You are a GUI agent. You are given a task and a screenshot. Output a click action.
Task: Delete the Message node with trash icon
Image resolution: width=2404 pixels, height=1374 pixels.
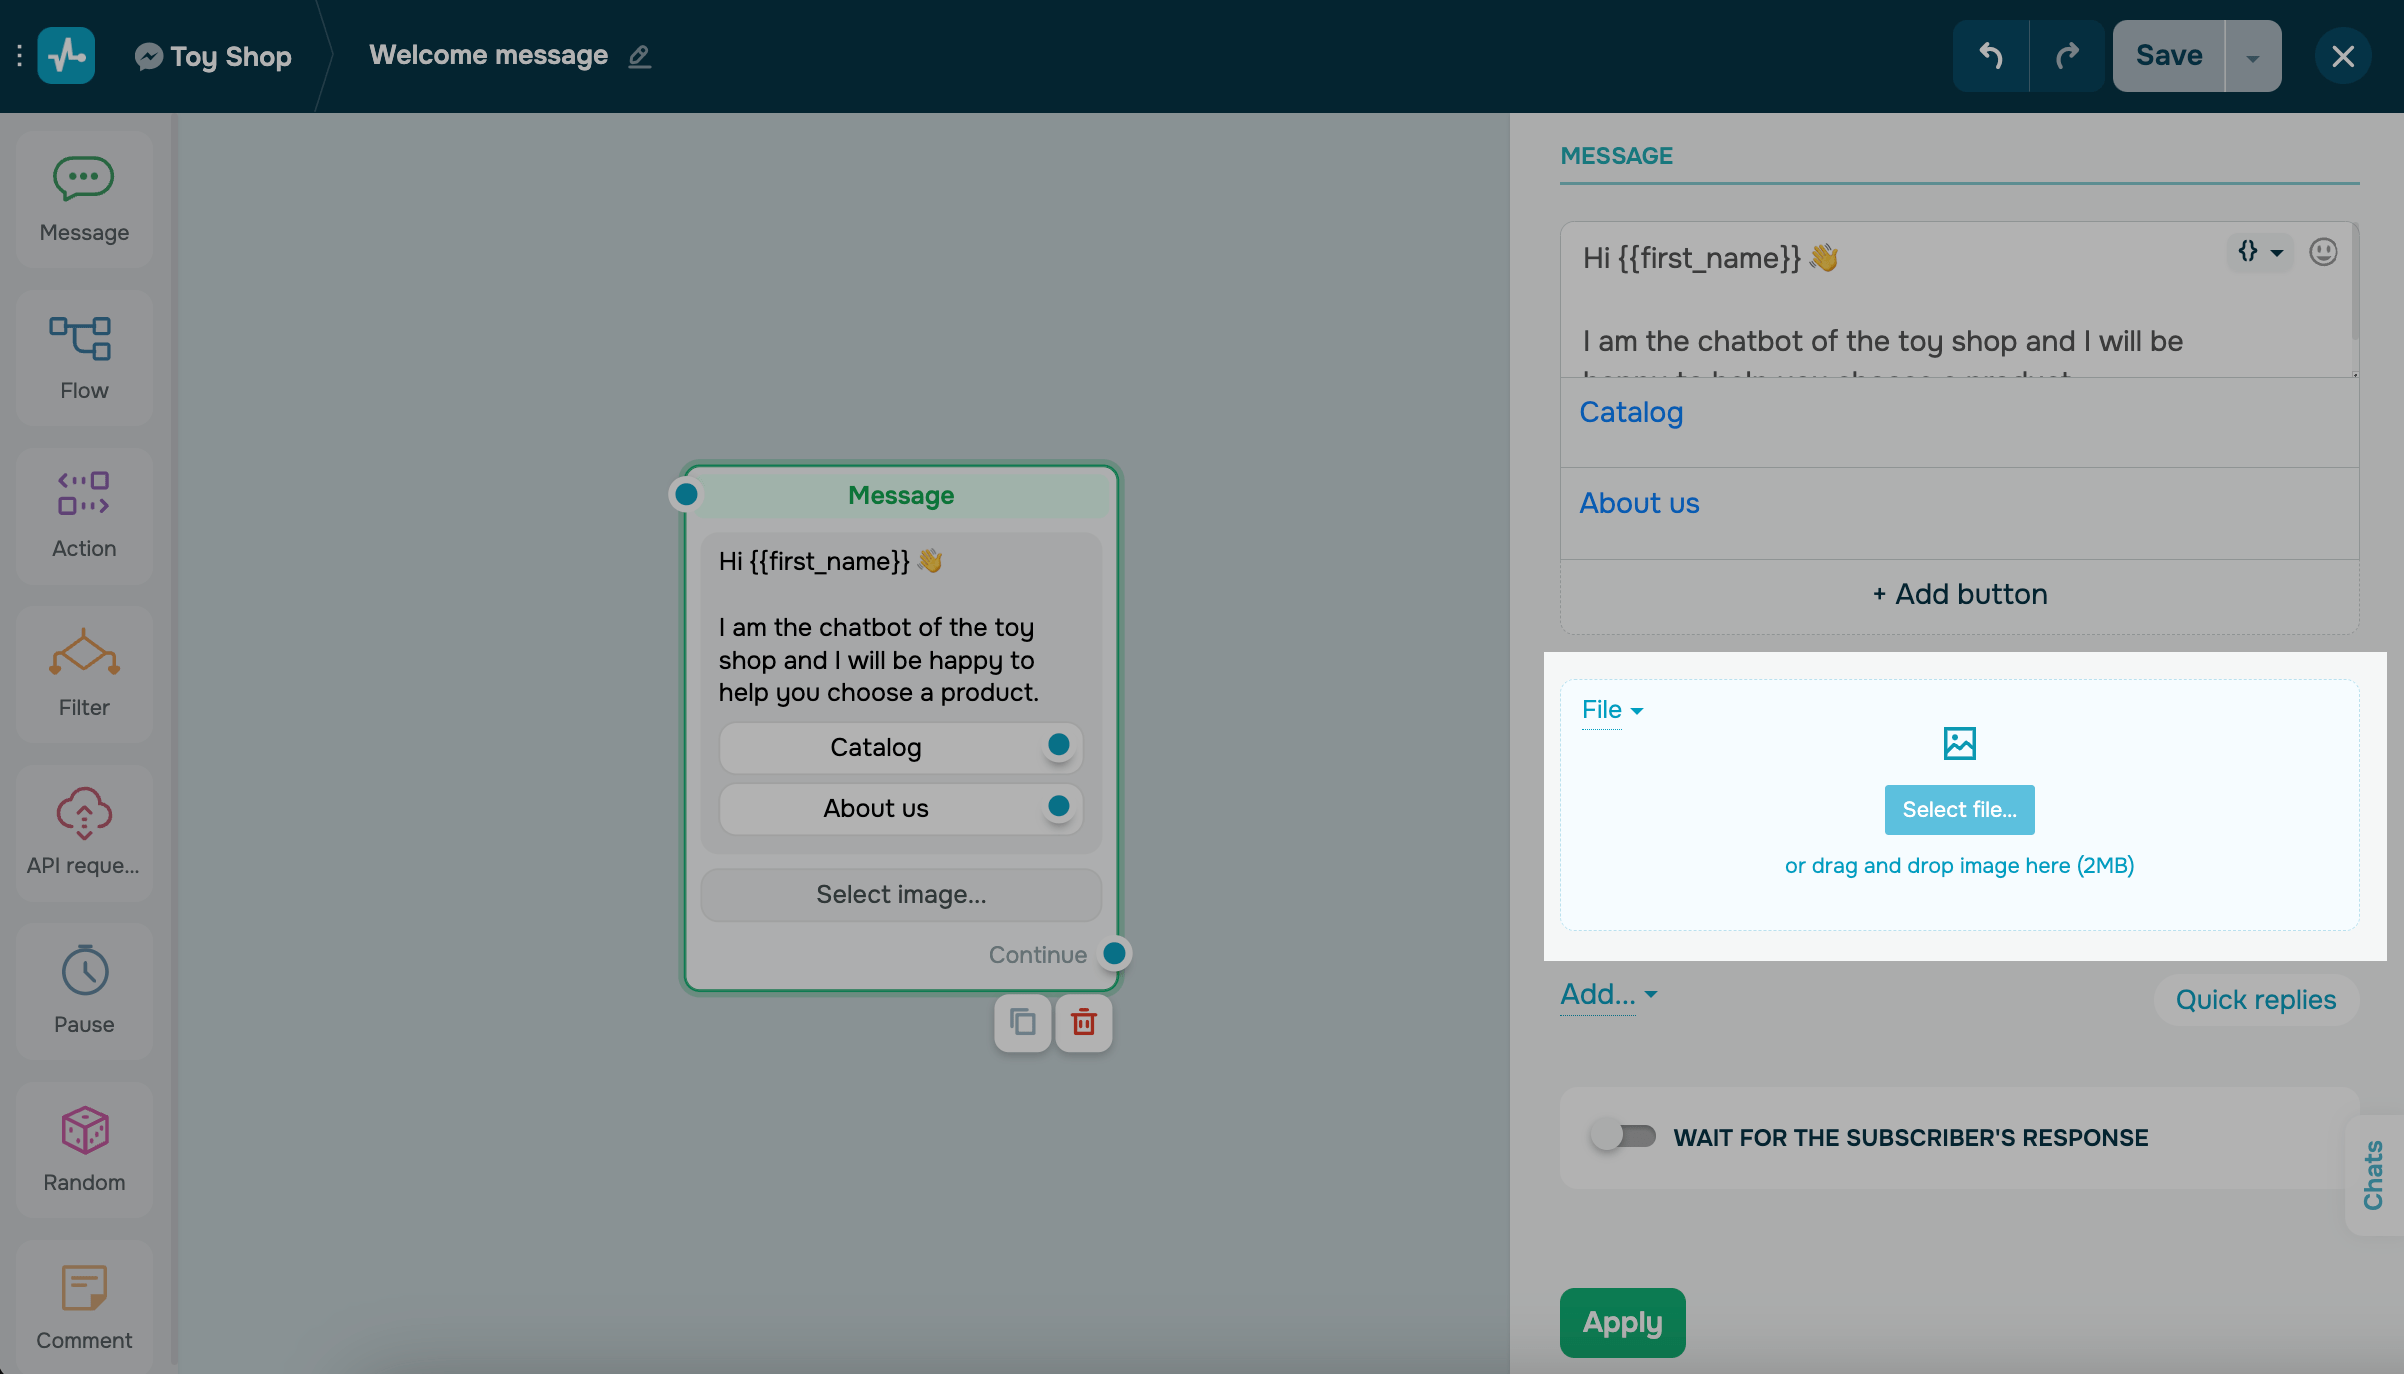coord(1084,1023)
